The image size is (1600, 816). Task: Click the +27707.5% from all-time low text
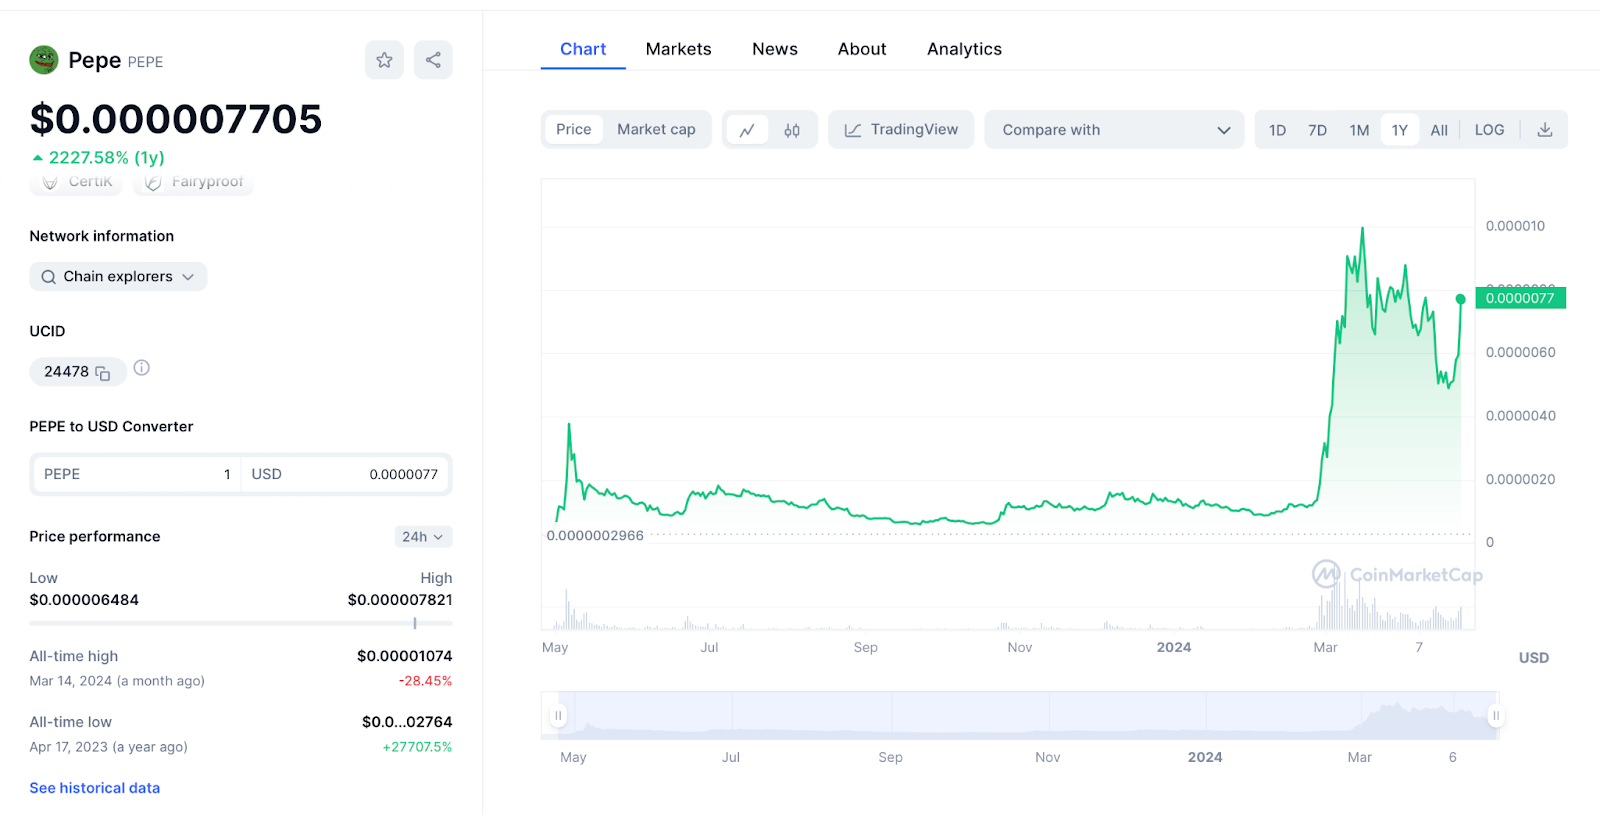pyautogui.click(x=417, y=747)
